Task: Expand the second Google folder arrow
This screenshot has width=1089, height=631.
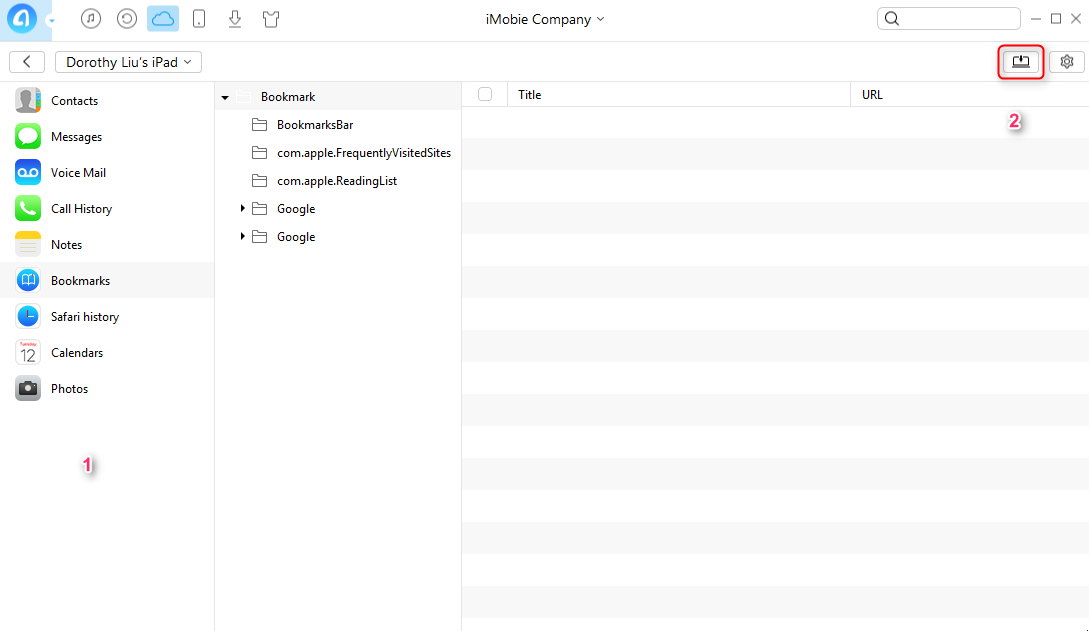Action: [x=242, y=236]
